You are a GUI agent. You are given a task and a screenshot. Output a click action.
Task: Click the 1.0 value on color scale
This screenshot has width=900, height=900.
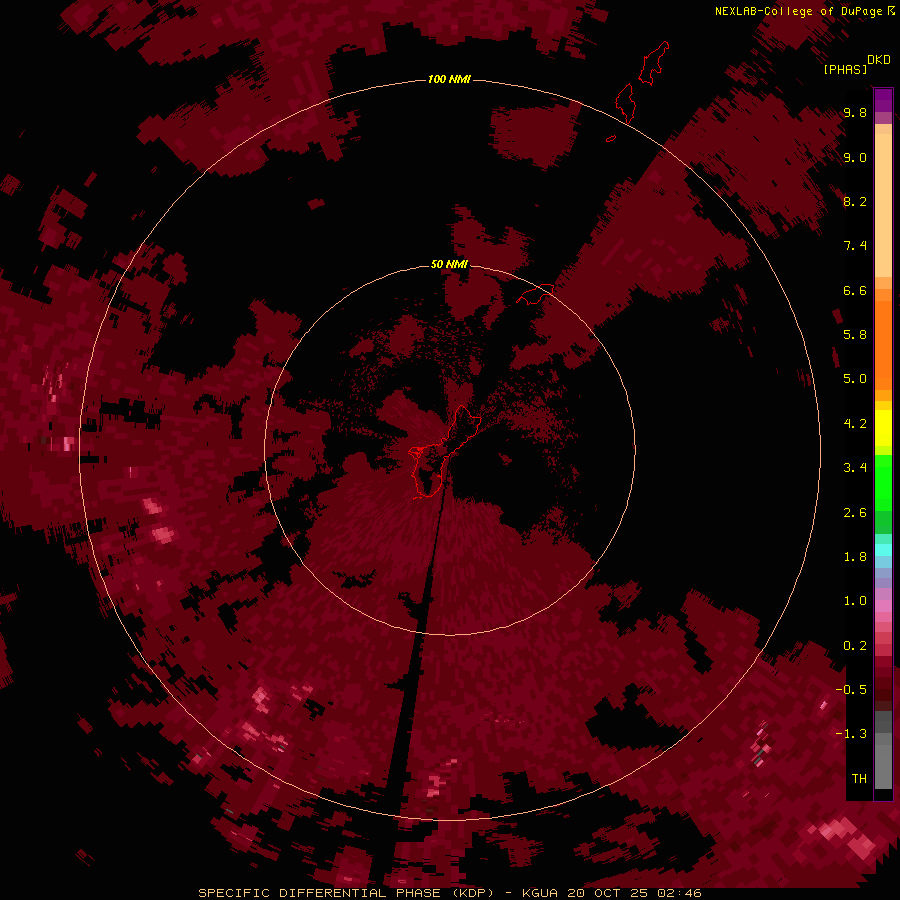pos(855,601)
